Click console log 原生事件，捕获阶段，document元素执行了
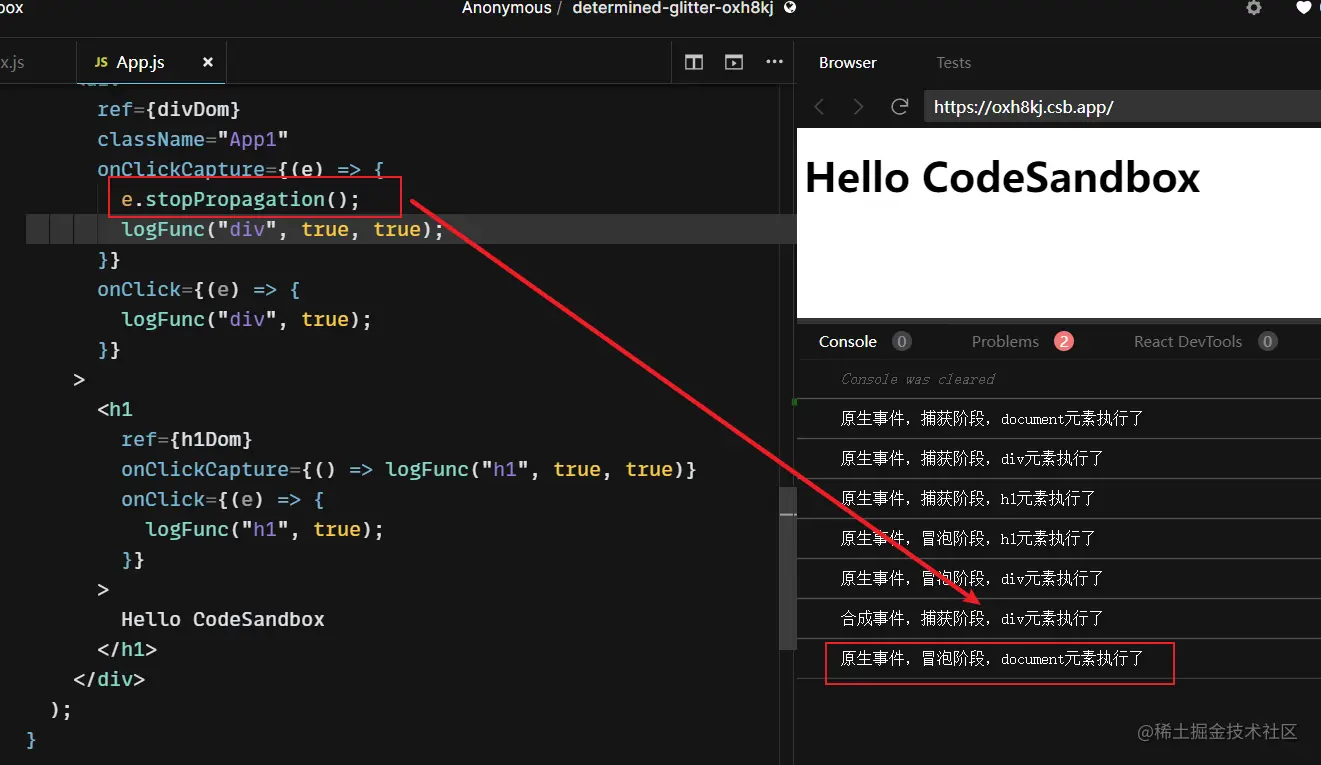This screenshot has width=1321, height=765. (x=992, y=419)
